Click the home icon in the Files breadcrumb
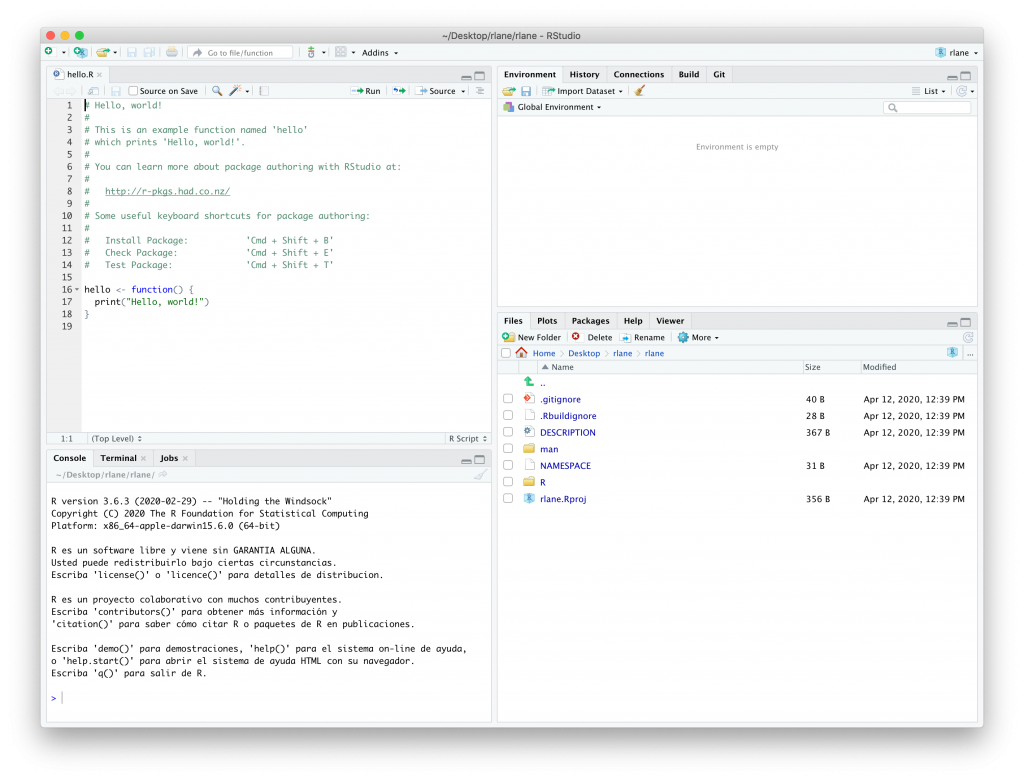 pos(522,353)
